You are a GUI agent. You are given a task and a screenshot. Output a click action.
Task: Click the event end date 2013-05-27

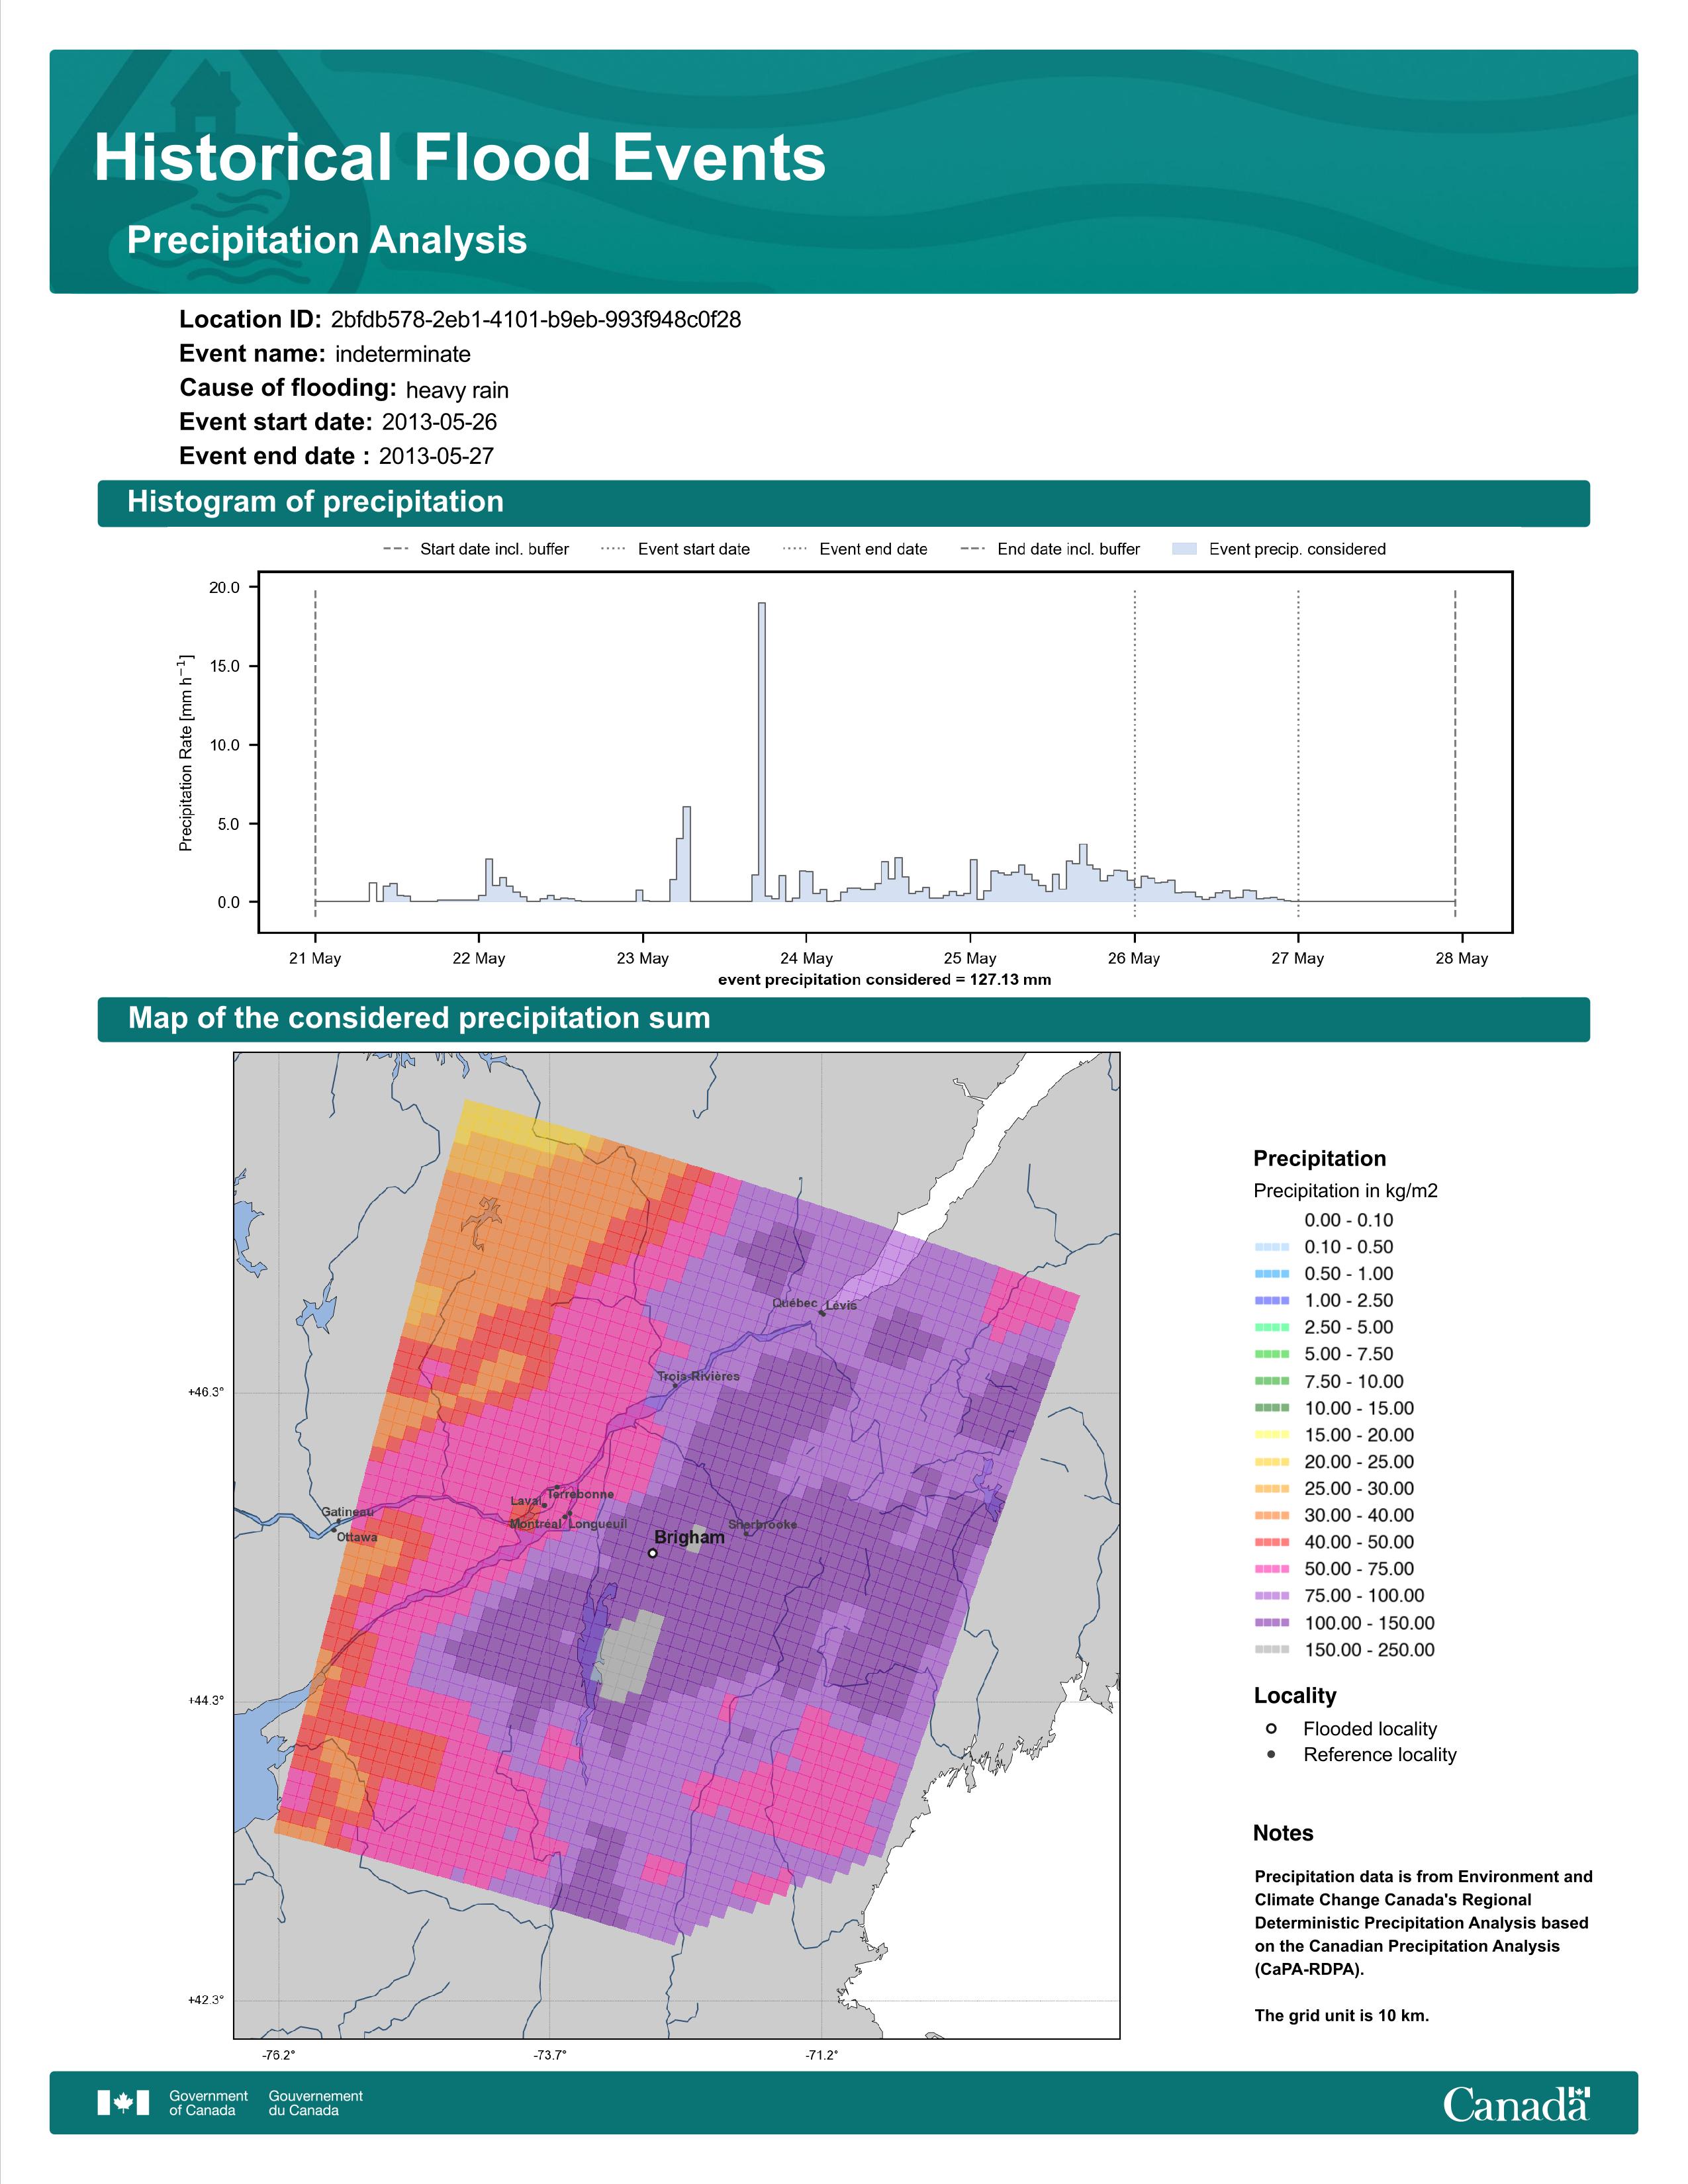tap(436, 456)
